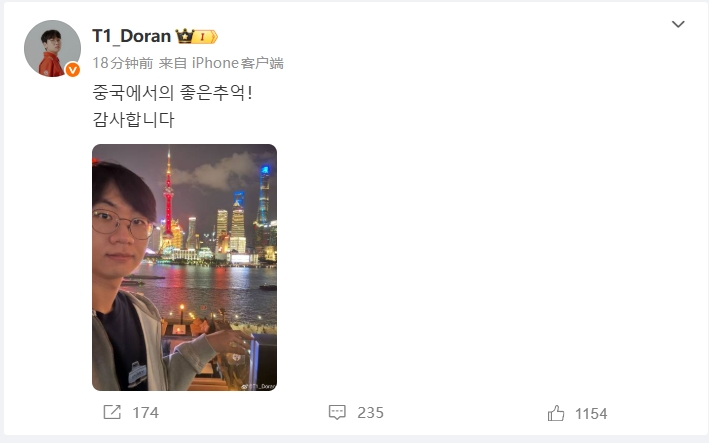Click the crown membership icon
Image resolution: width=709 pixels, height=443 pixels.
(184, 36)
